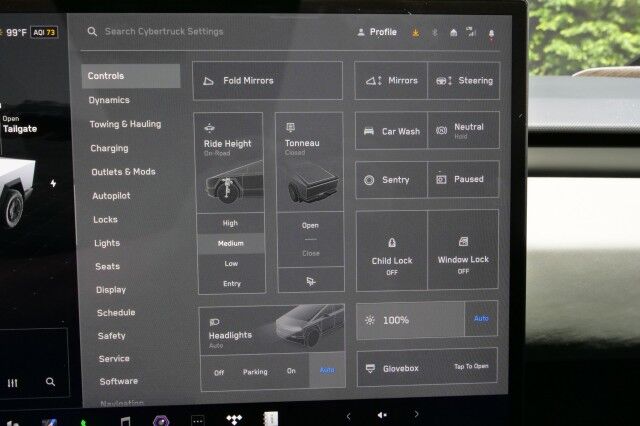Open the Profile menu
Screen dimensions: 640x426
point(377,32)
